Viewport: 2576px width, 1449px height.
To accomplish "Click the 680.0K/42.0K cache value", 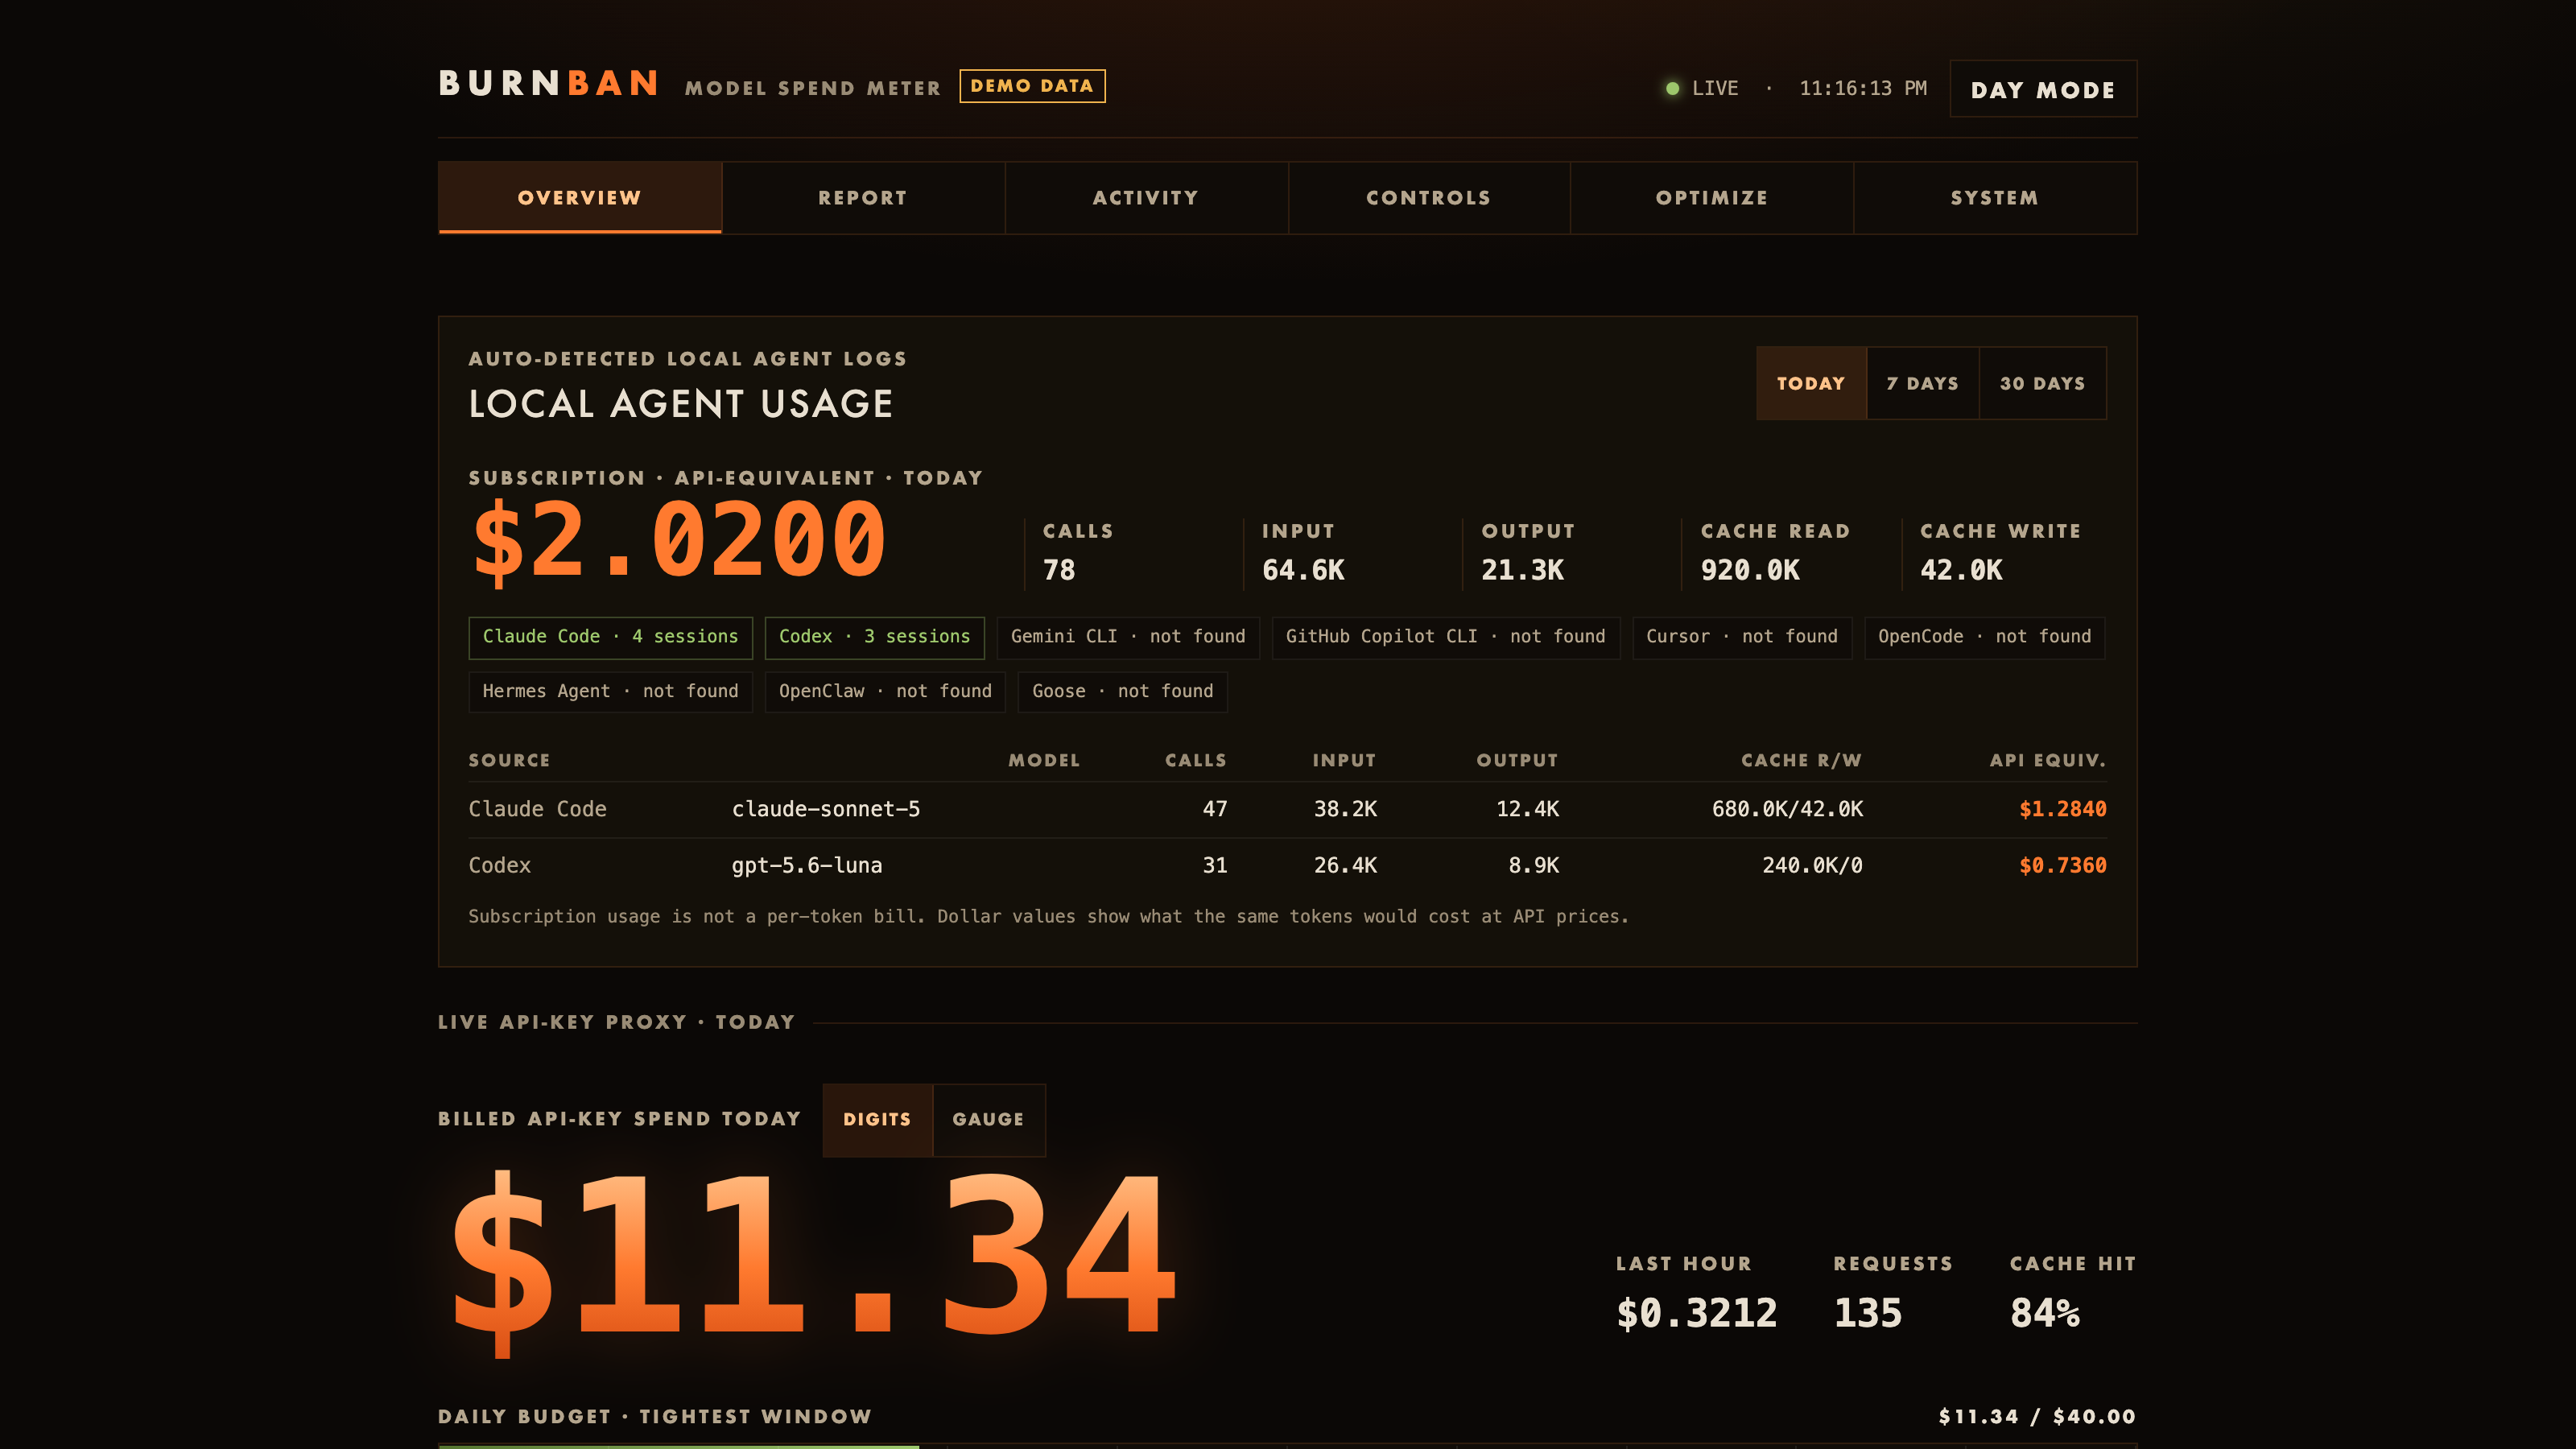I will (1787, 809).
